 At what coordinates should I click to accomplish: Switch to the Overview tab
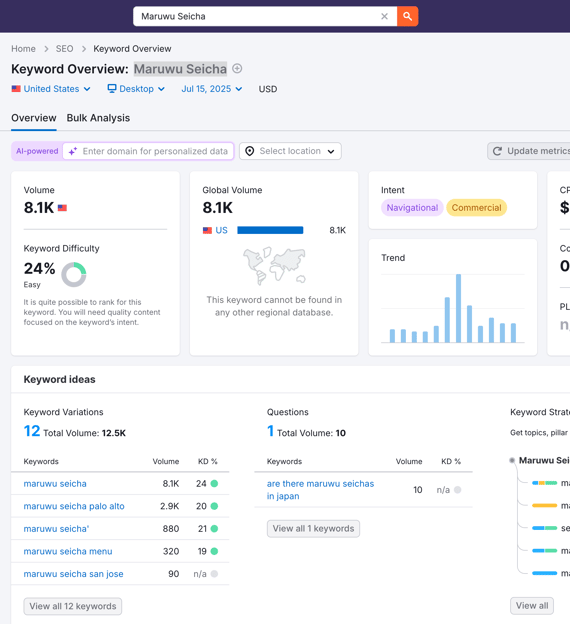(34, 118)
